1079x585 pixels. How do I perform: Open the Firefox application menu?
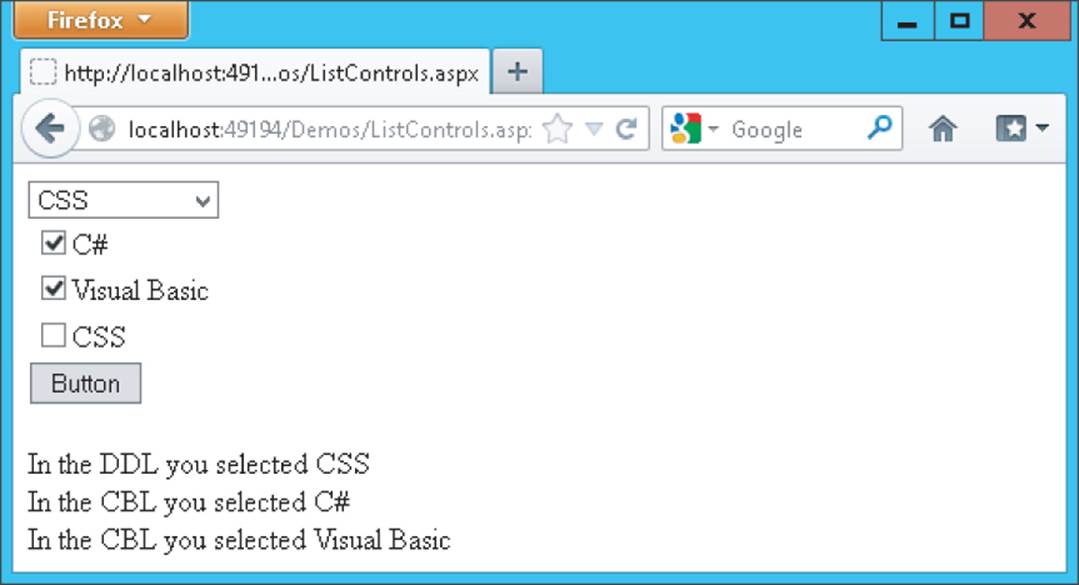pos(100,20)
